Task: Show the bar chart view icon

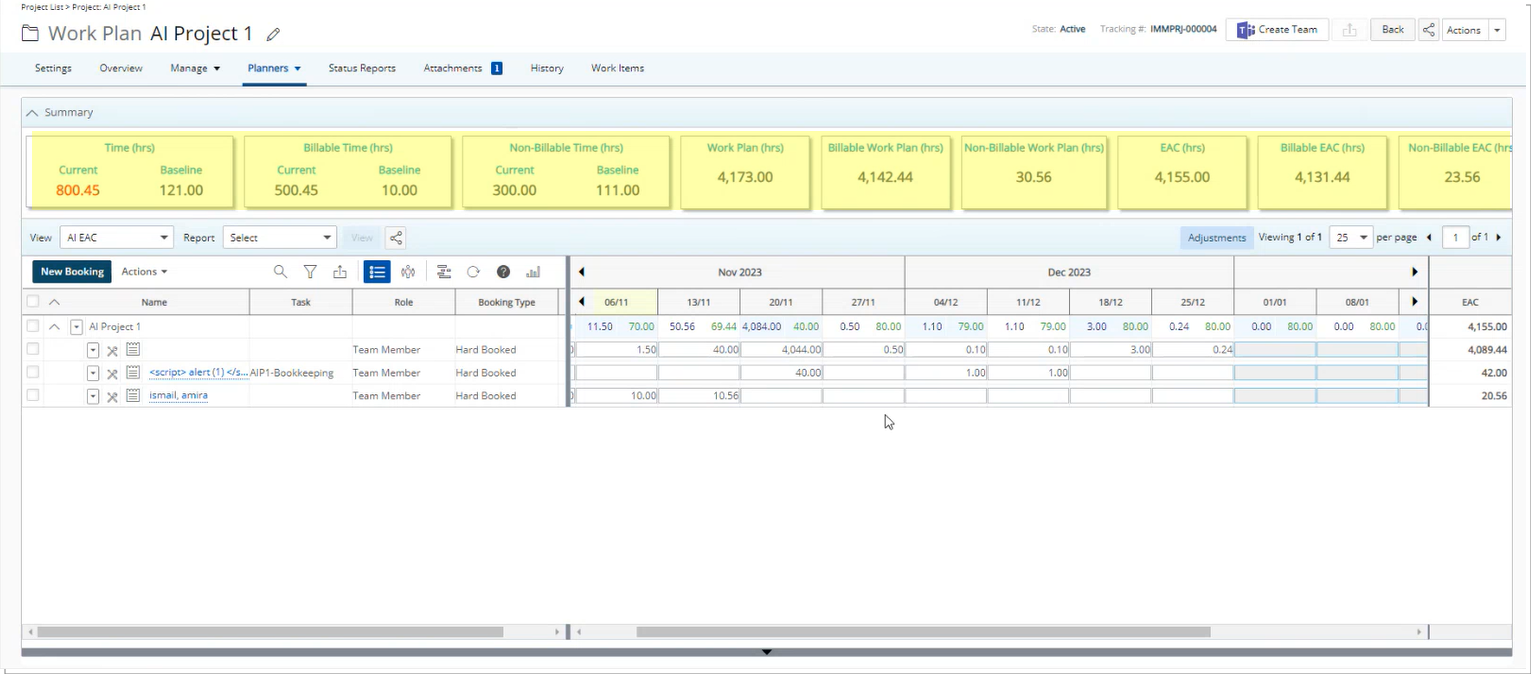Action: [533, 272]
